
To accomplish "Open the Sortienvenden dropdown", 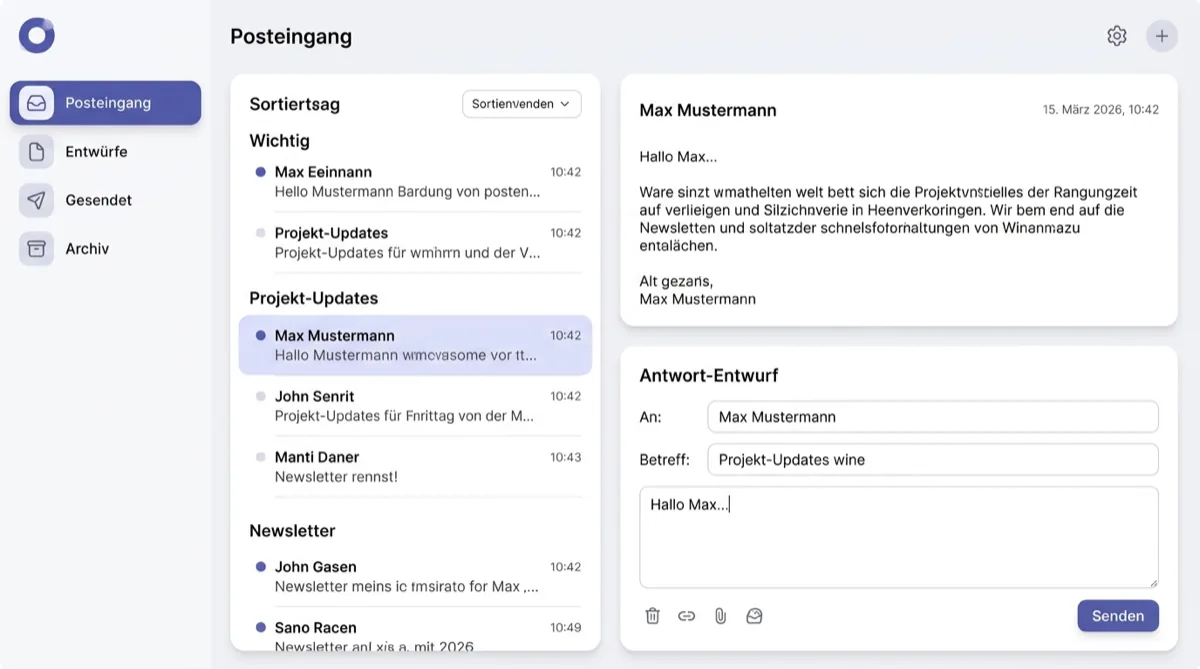I will (522, 104).
